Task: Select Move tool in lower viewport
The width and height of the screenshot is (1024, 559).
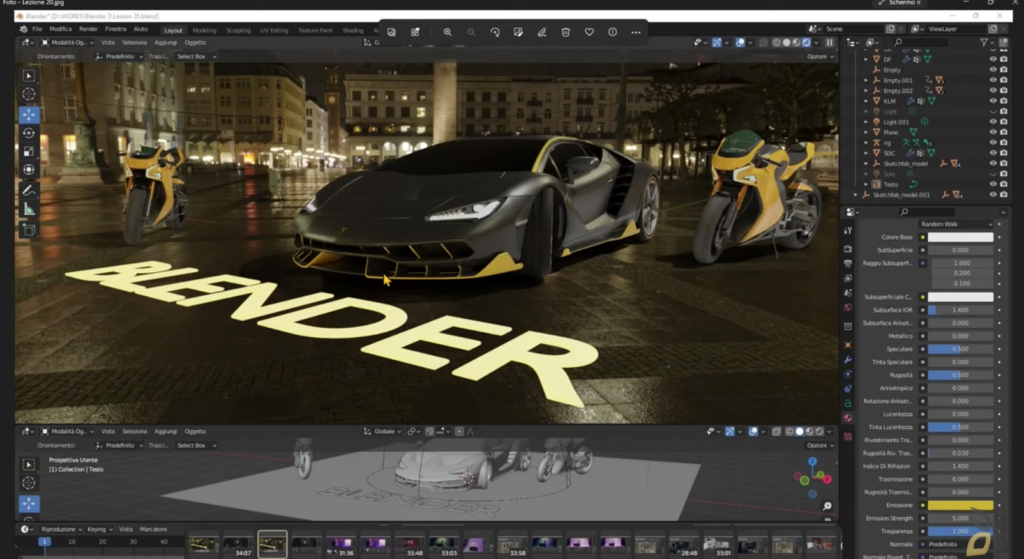Action: (x=29, y=503)
